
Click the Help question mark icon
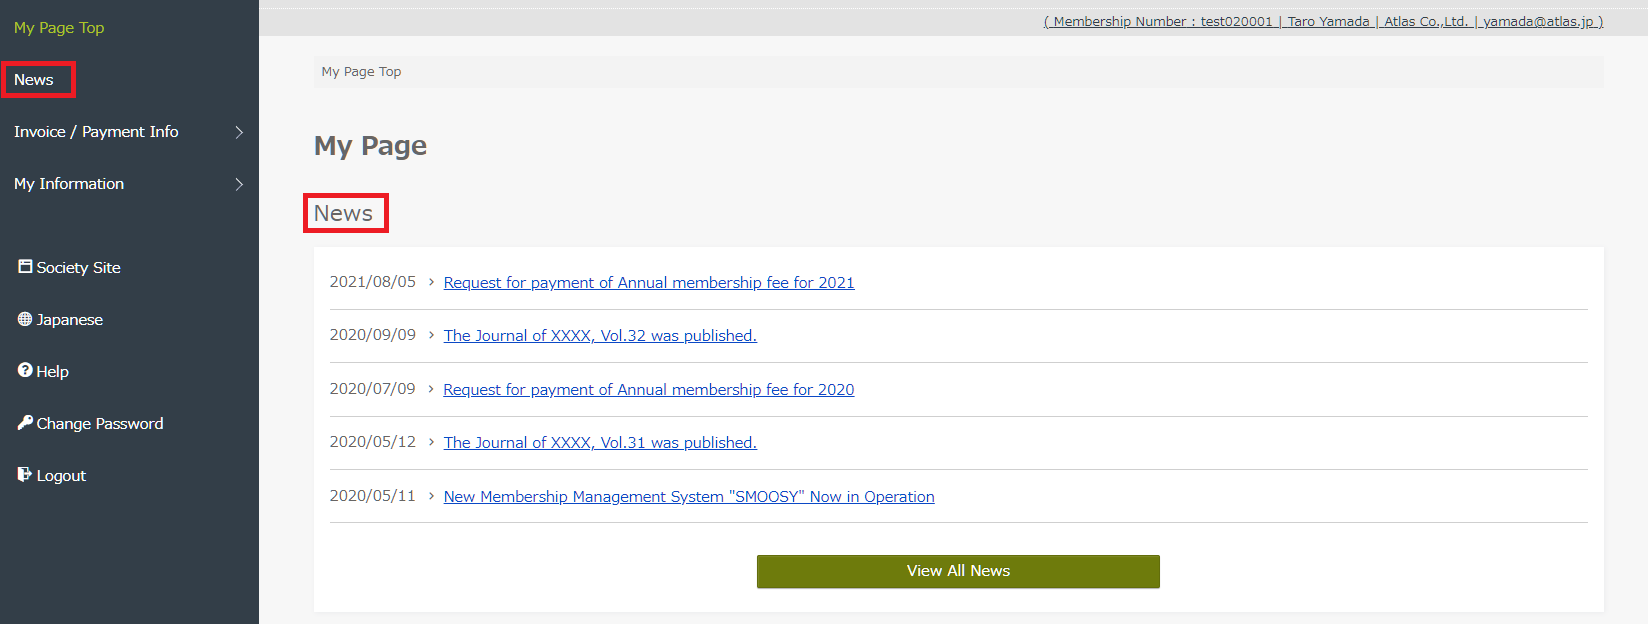[25, 370]
